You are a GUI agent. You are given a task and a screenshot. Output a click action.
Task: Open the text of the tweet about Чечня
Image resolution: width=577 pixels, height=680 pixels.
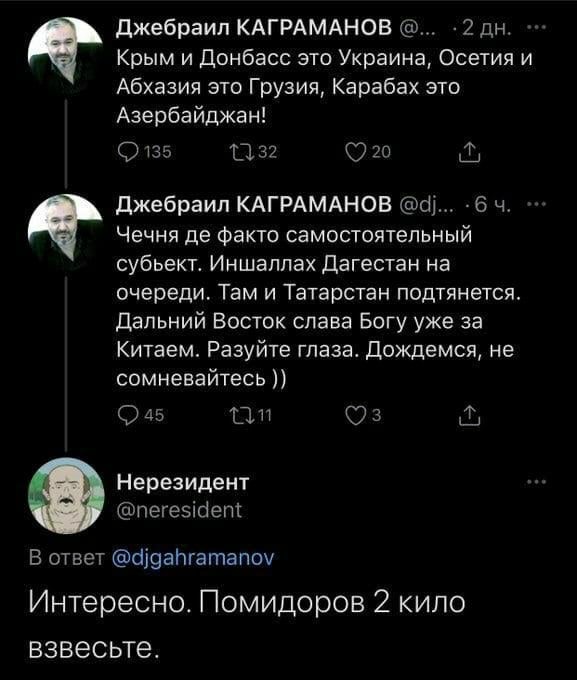(x=319, y=307)
